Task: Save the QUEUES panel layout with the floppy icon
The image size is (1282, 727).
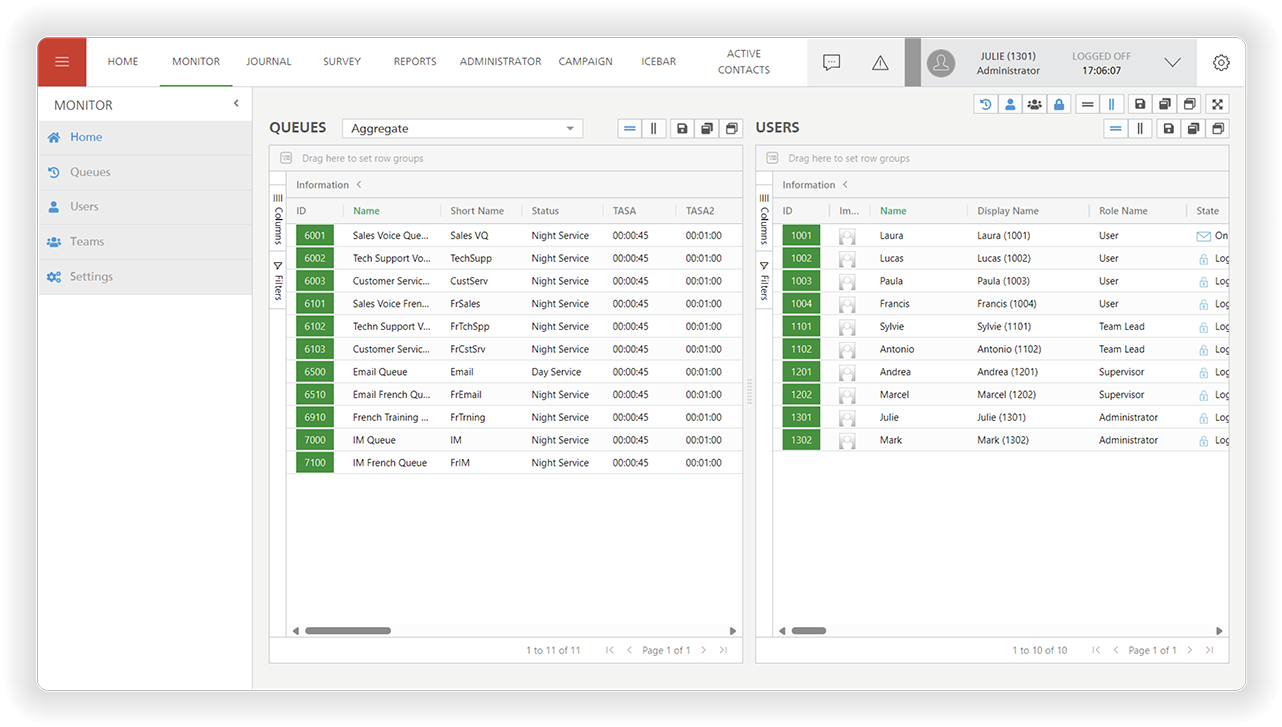Action: (683, 128)
